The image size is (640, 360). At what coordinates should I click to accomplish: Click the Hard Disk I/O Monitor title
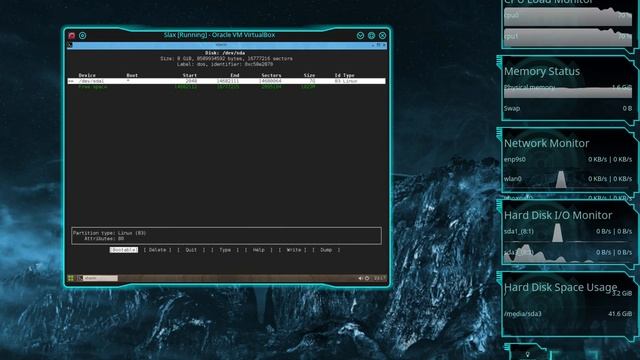click(x=558, y=215)
